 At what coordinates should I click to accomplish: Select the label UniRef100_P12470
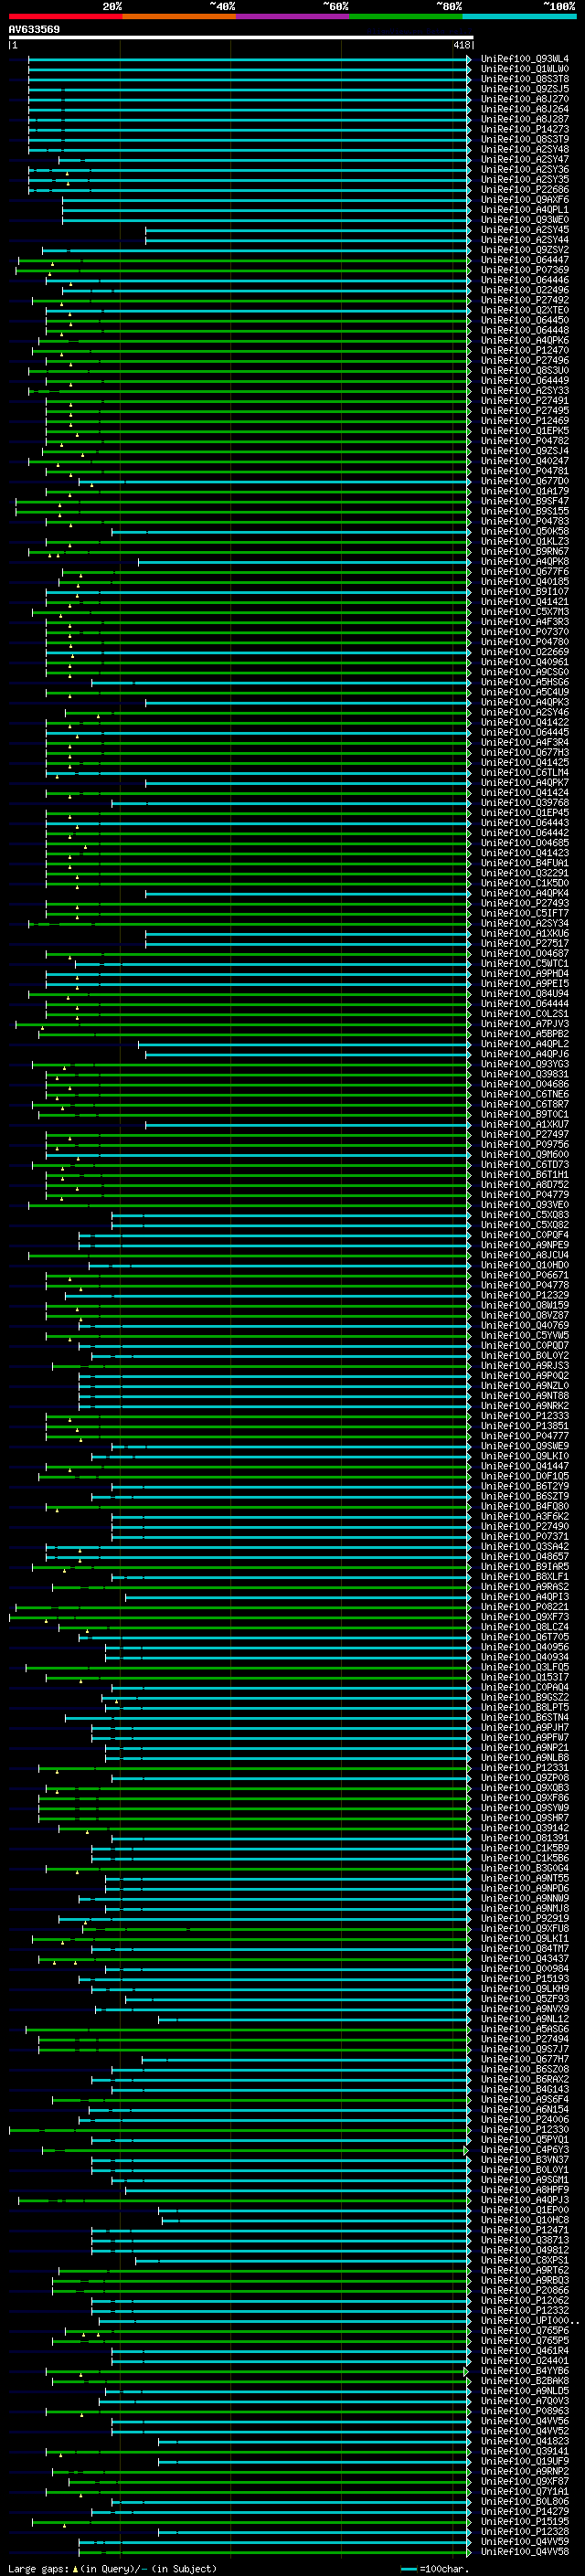[x=525, y=351]
